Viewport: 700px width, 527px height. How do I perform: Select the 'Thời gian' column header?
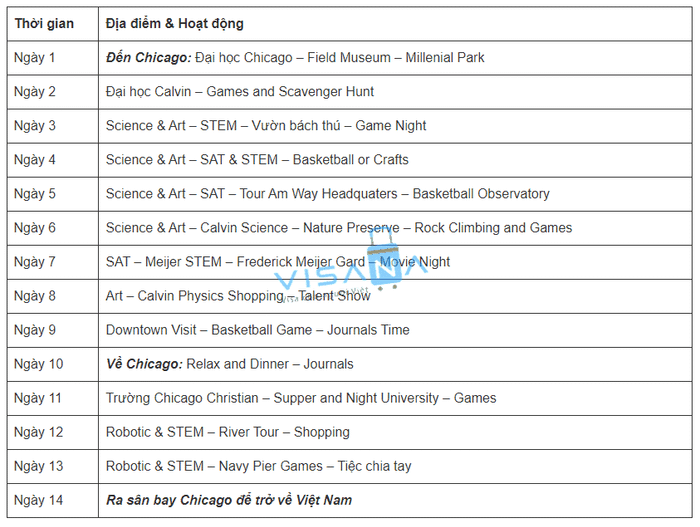(x=44, y=24)
